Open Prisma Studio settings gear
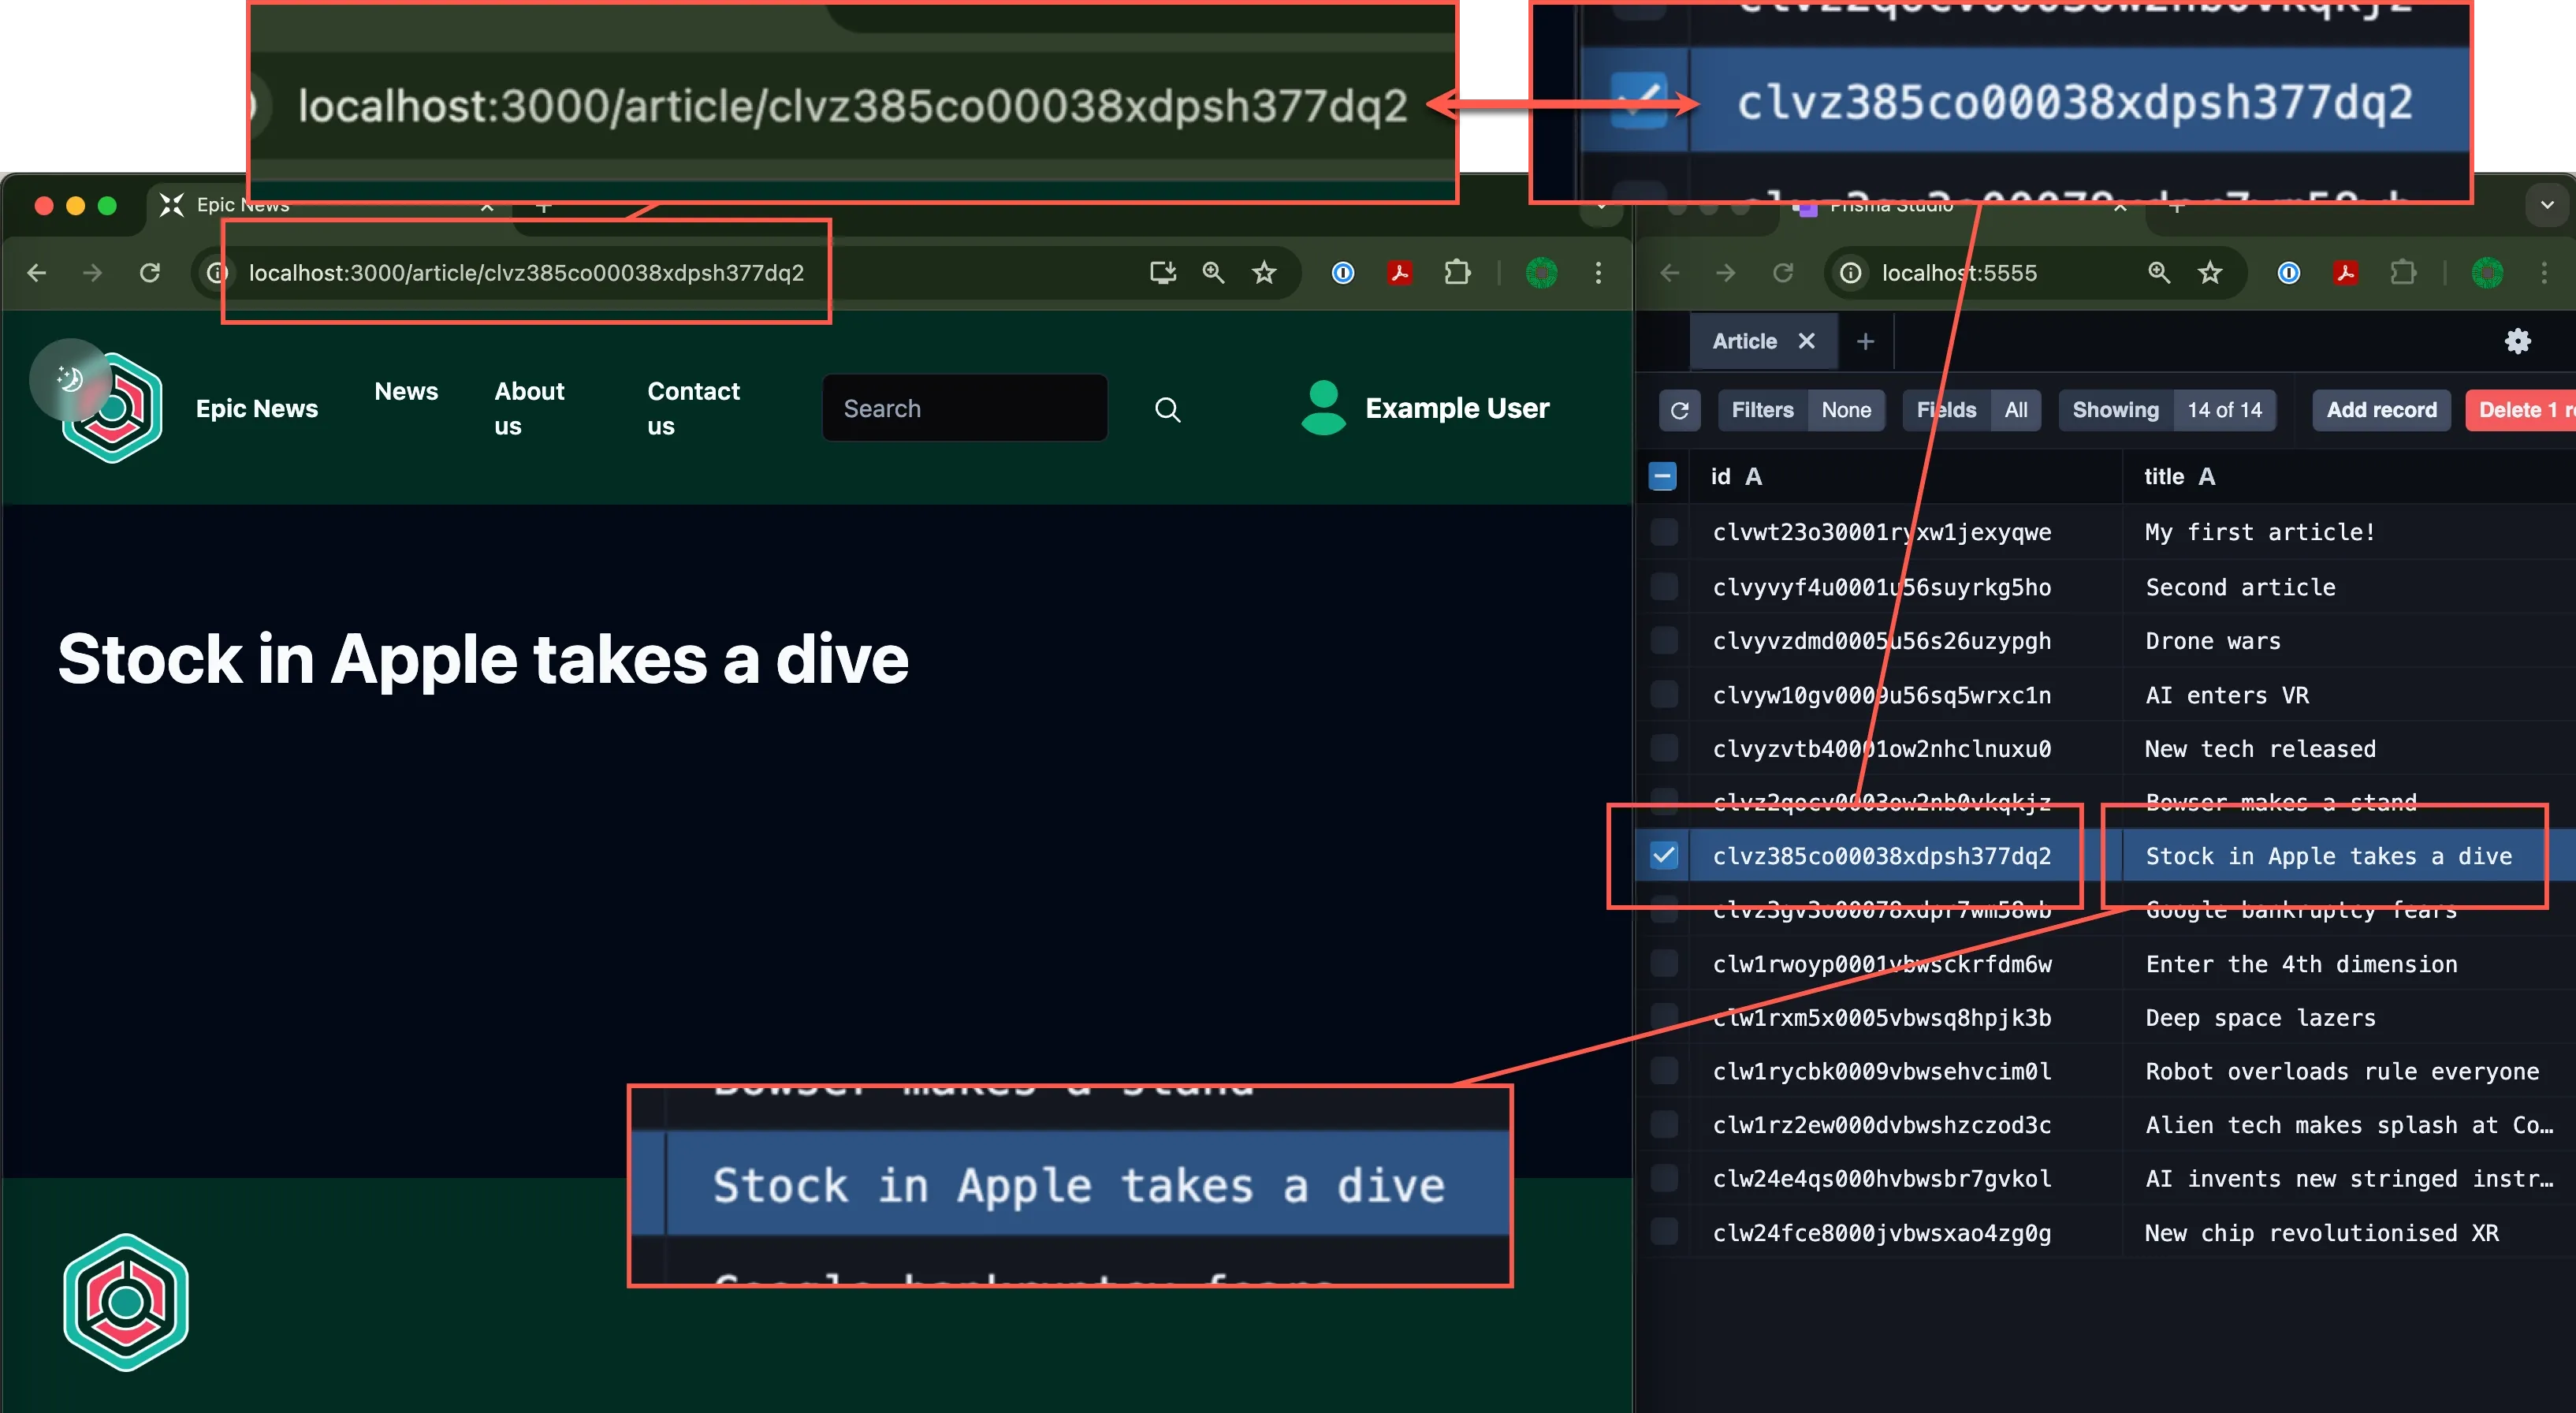2576x1413 pixels. point(2517,341)
